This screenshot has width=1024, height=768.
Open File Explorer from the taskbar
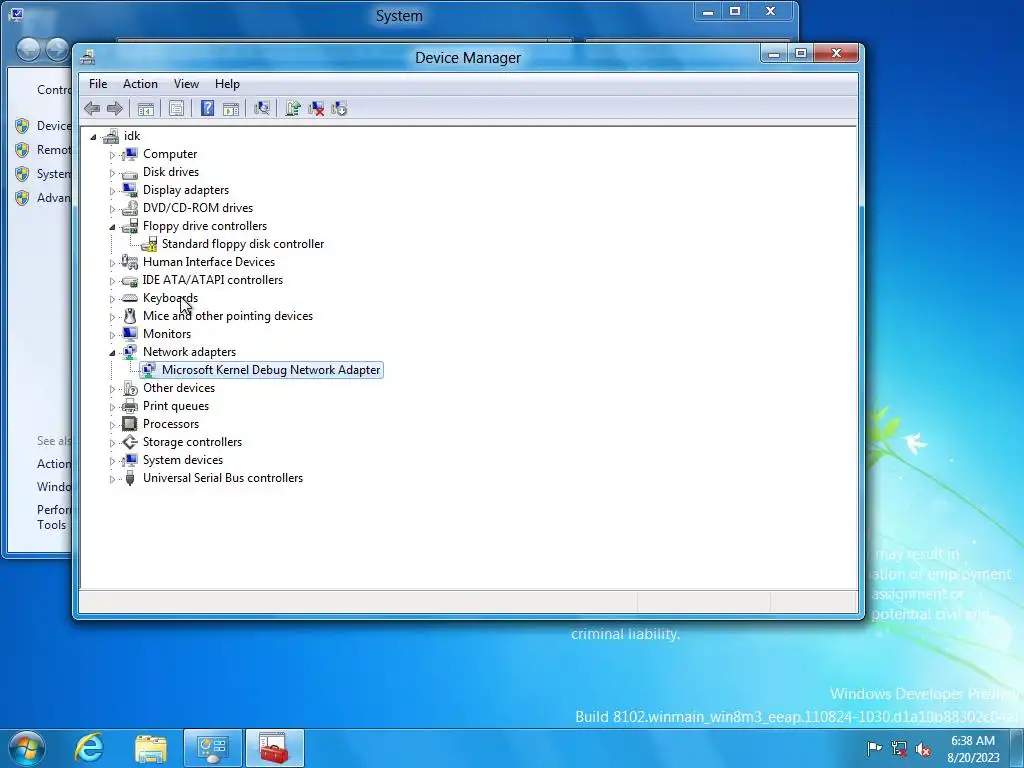151,748
